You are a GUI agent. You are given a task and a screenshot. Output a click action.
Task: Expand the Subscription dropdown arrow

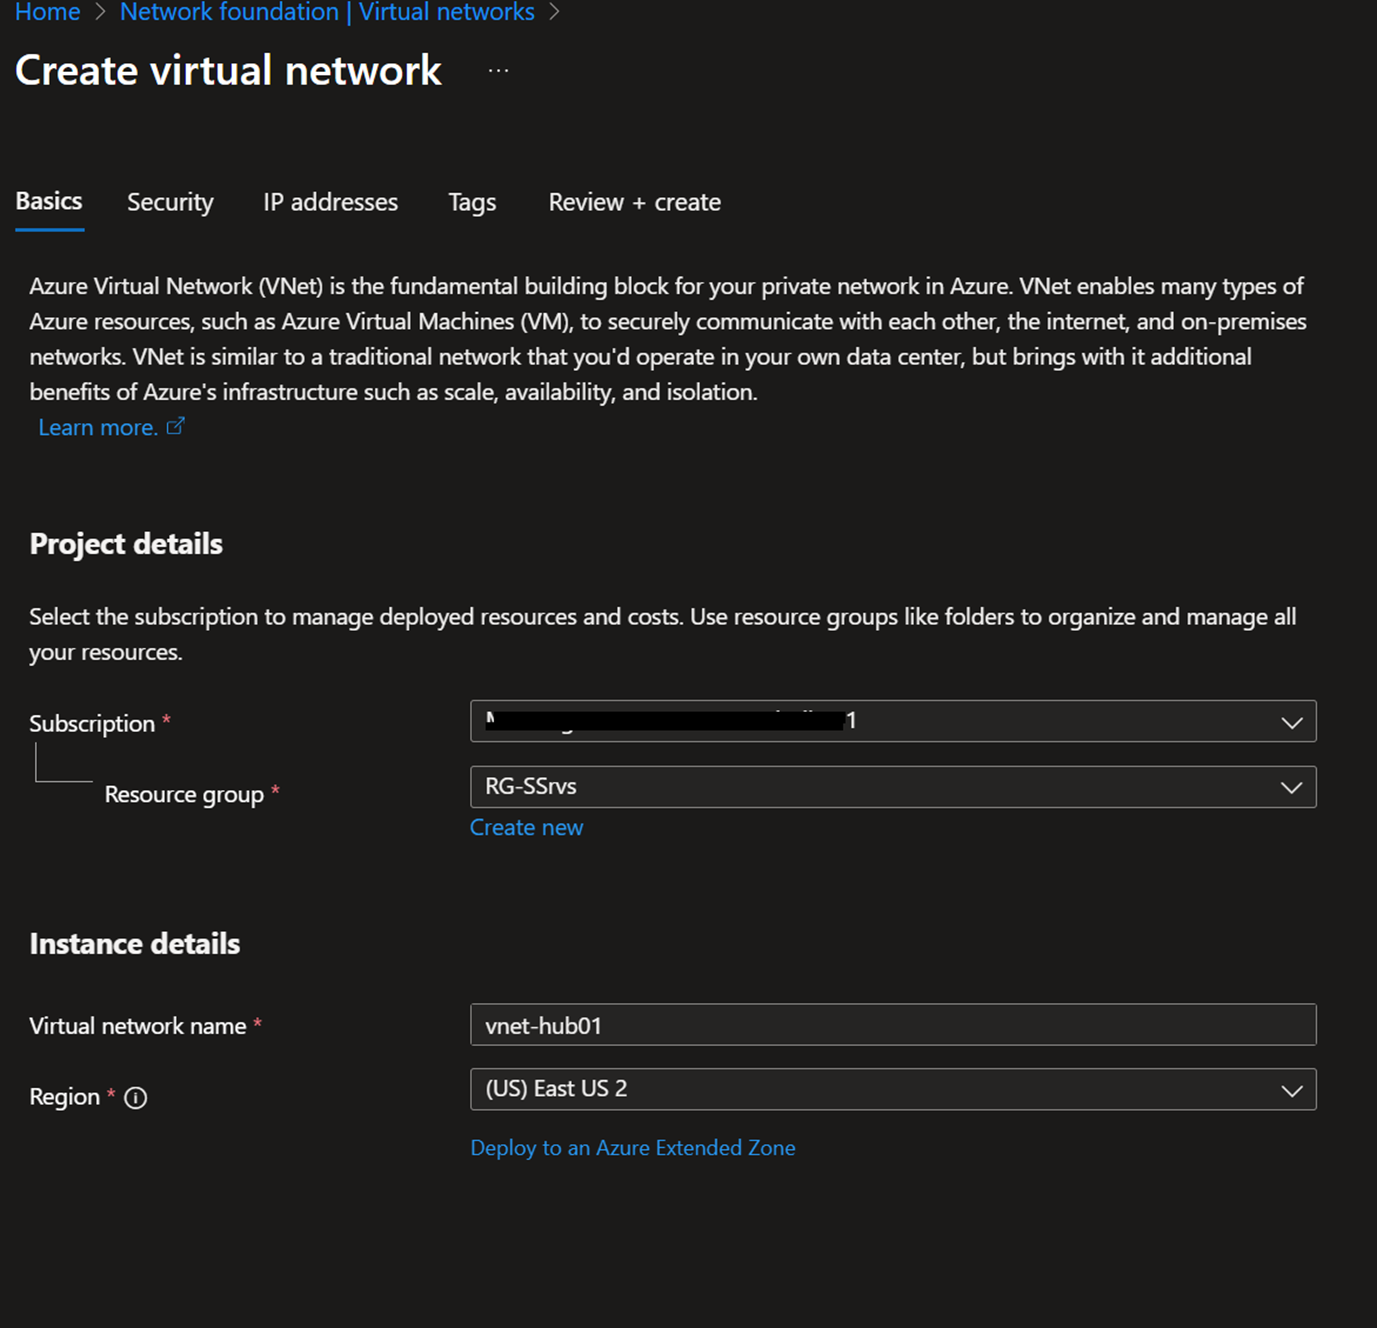pyautogui.click(x=1291, y=722)
